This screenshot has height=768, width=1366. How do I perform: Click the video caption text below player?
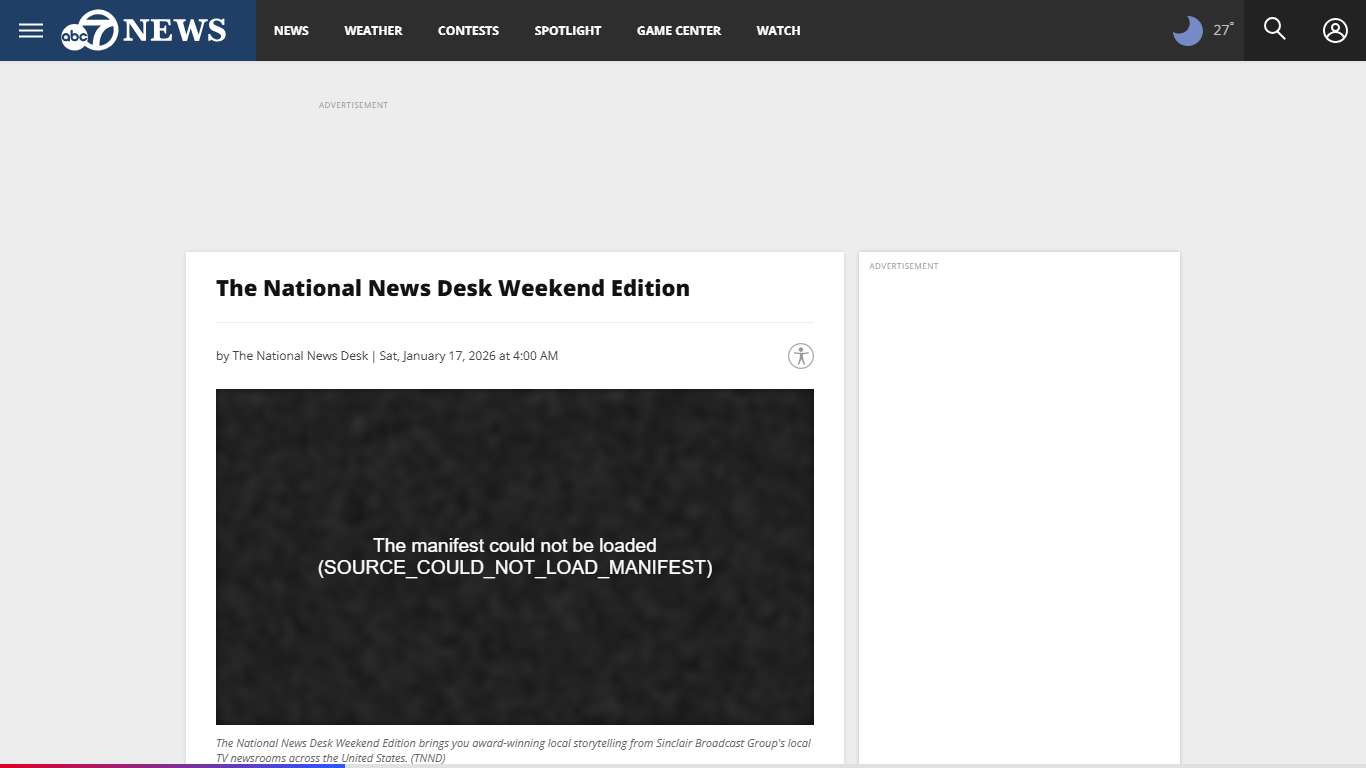pos(513,750)
